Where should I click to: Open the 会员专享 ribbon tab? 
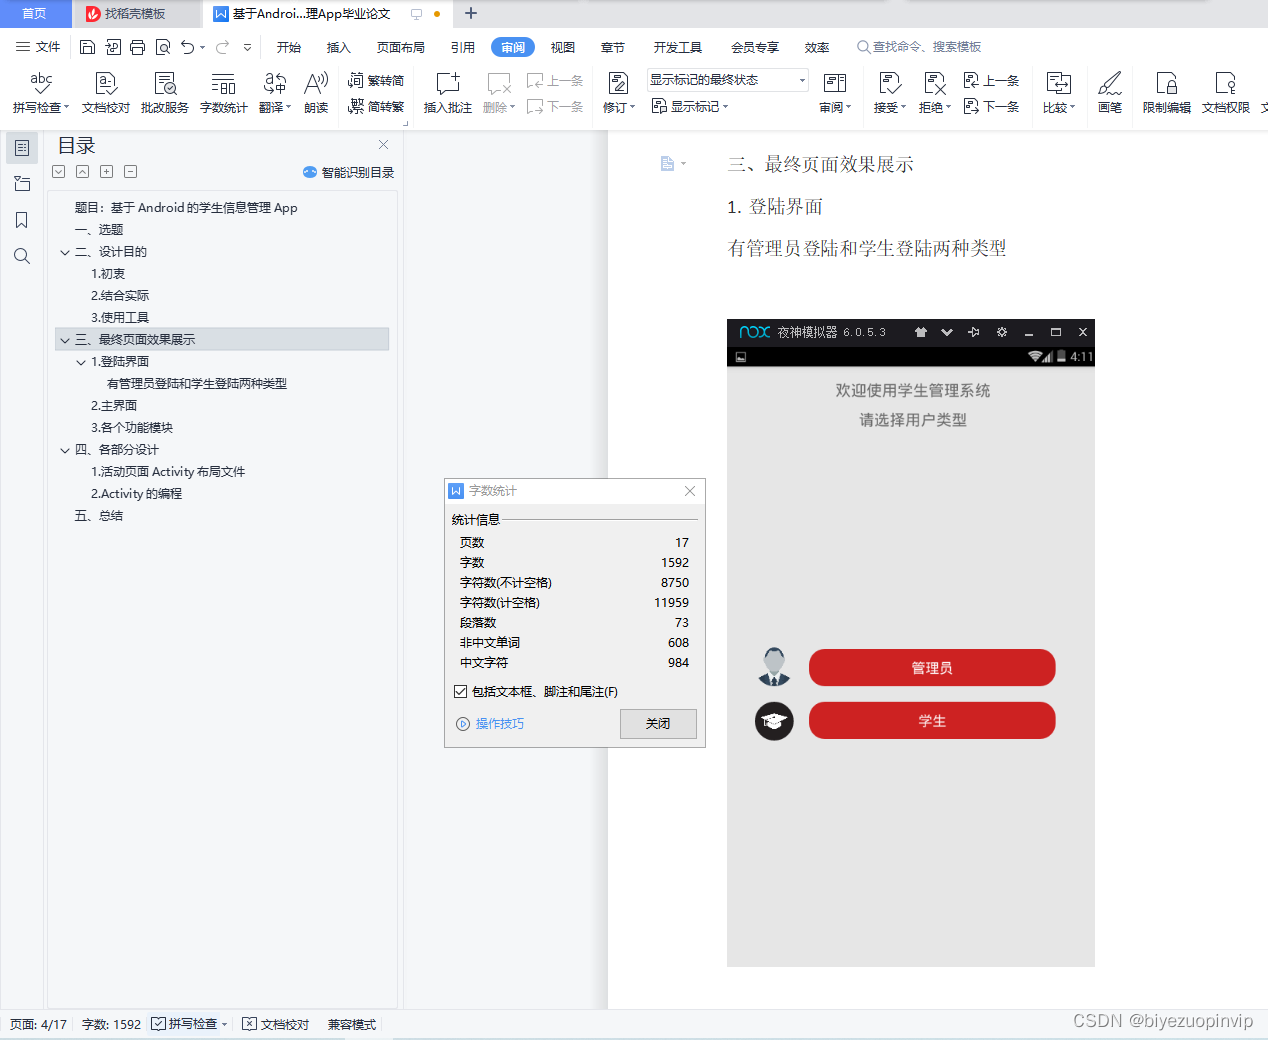[755, 47]
